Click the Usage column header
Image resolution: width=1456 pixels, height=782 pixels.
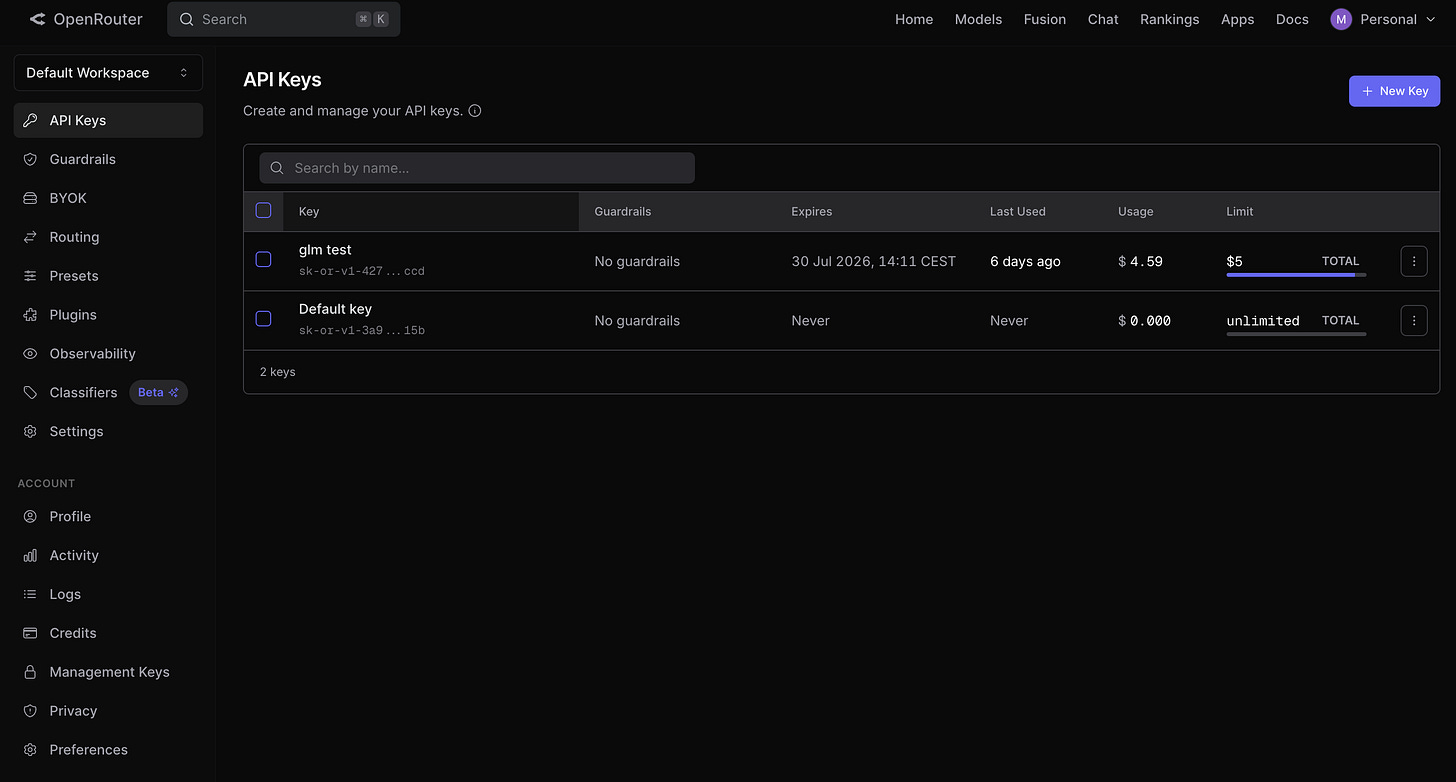click(x=1135, y=212)
